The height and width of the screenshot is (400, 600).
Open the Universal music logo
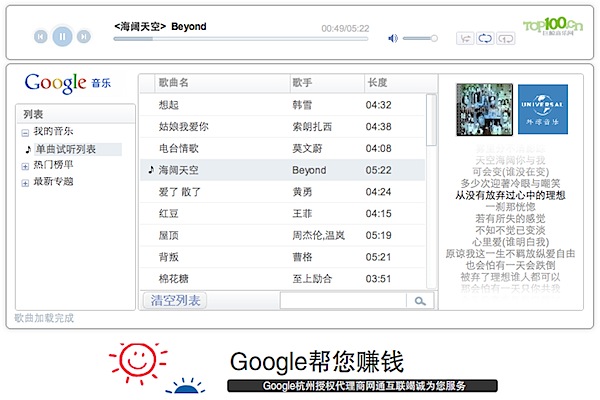(543, 109)
